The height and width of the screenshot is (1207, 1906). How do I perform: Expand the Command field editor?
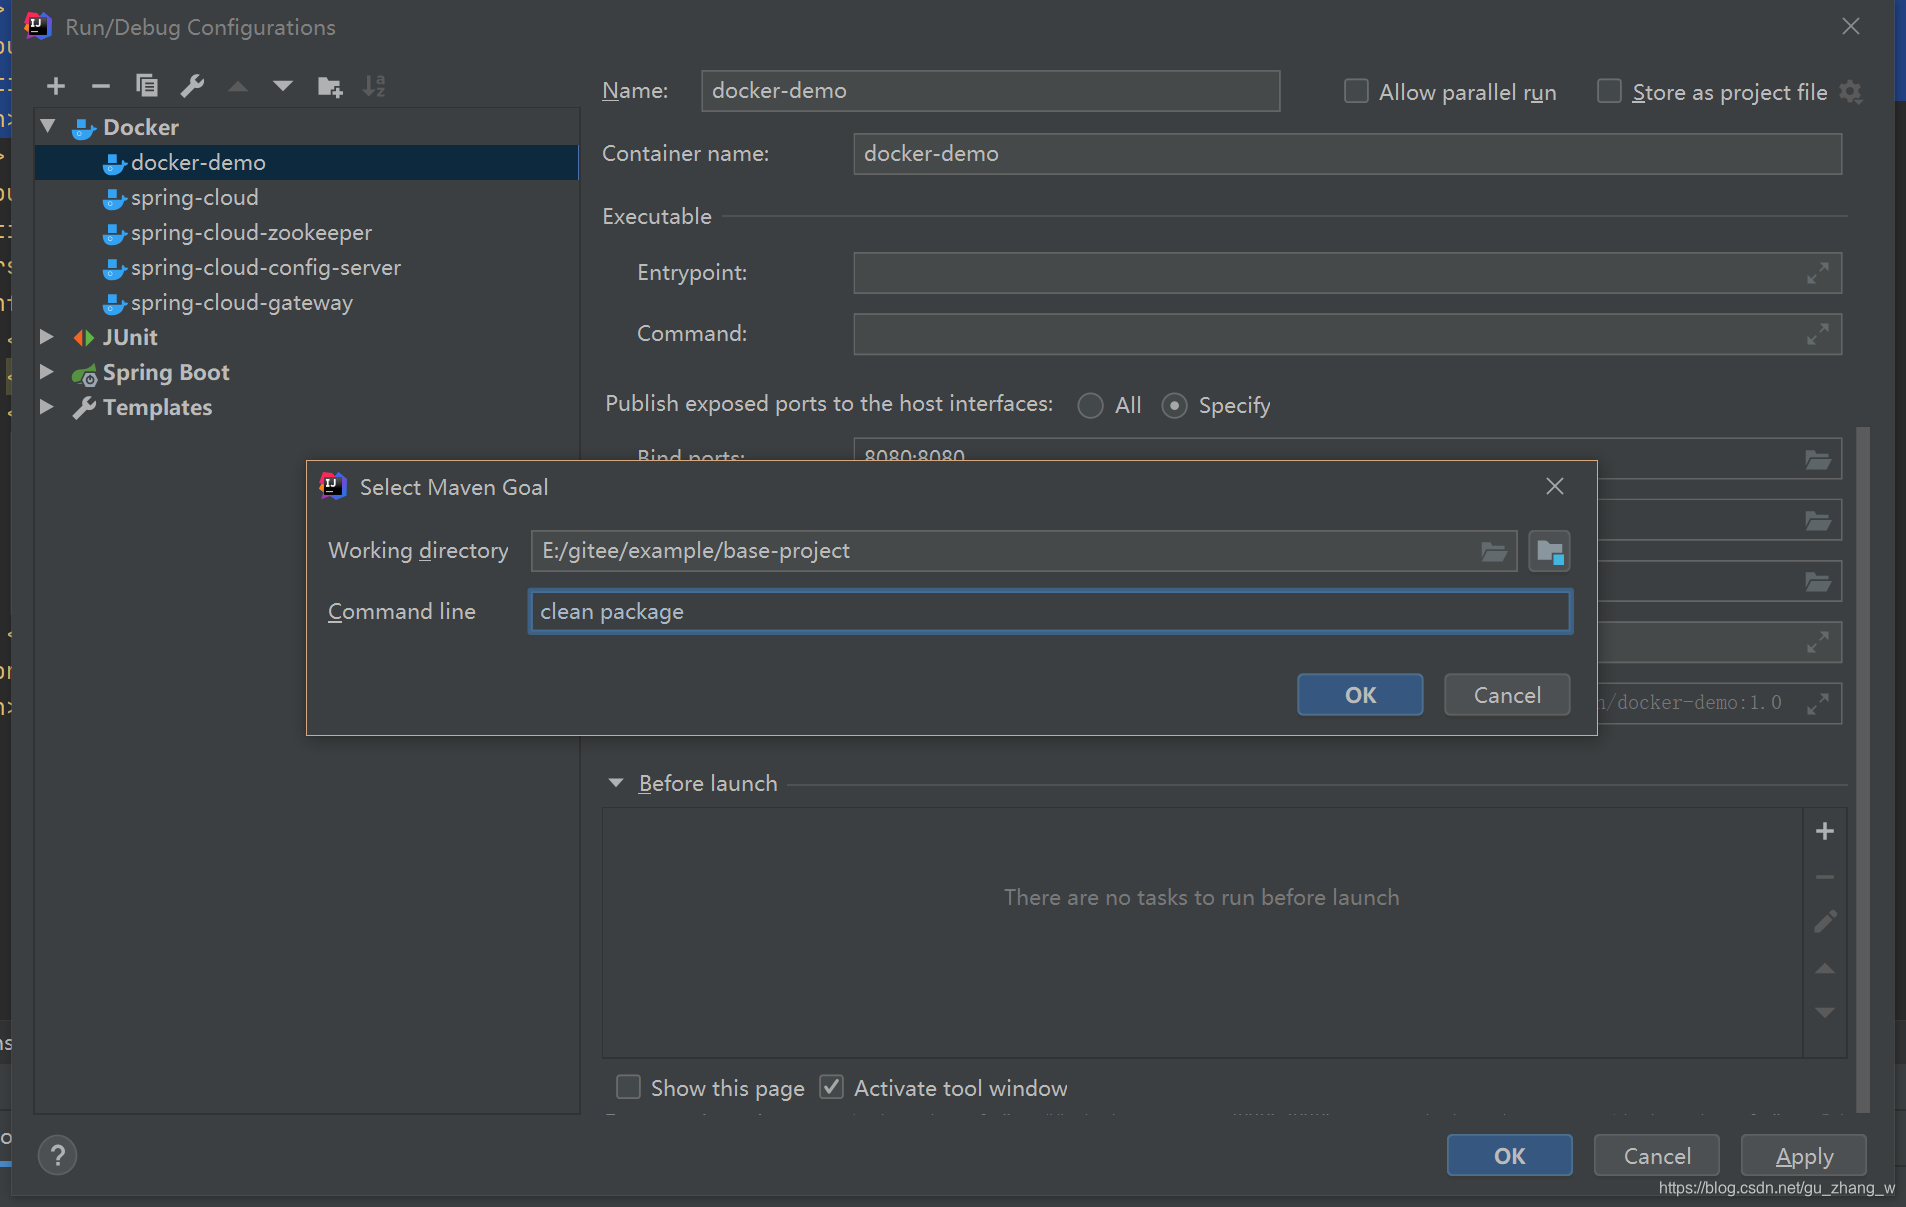coord(1818,334)
